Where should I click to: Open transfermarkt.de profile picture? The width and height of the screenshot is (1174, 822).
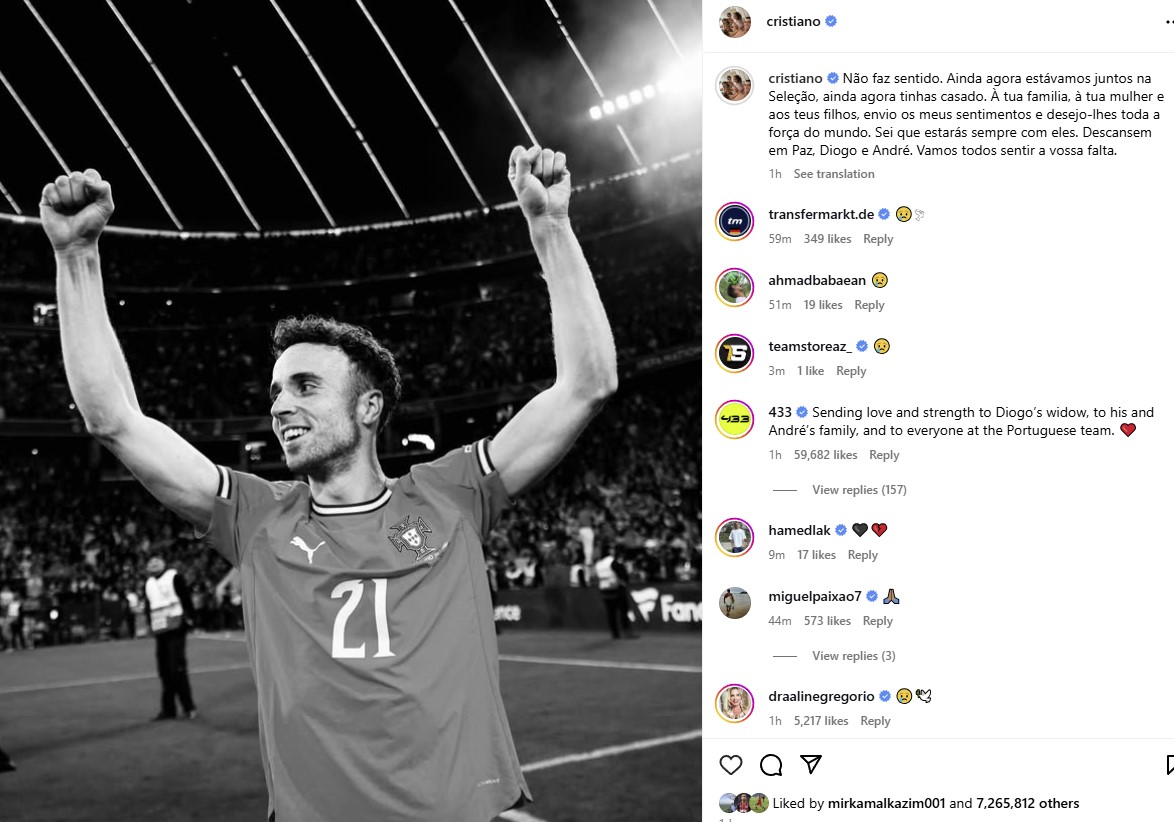click(x=734, y=221)
